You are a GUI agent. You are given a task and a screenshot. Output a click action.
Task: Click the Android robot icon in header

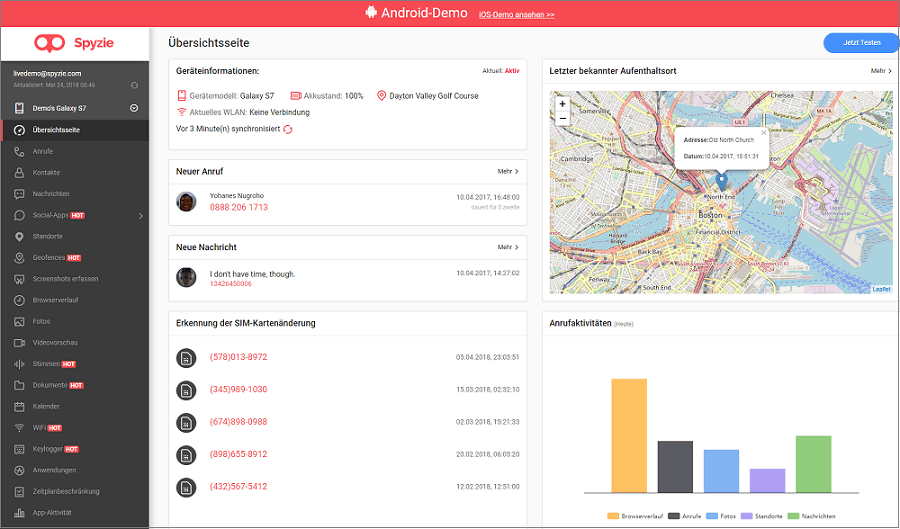(x=371, y=12)
